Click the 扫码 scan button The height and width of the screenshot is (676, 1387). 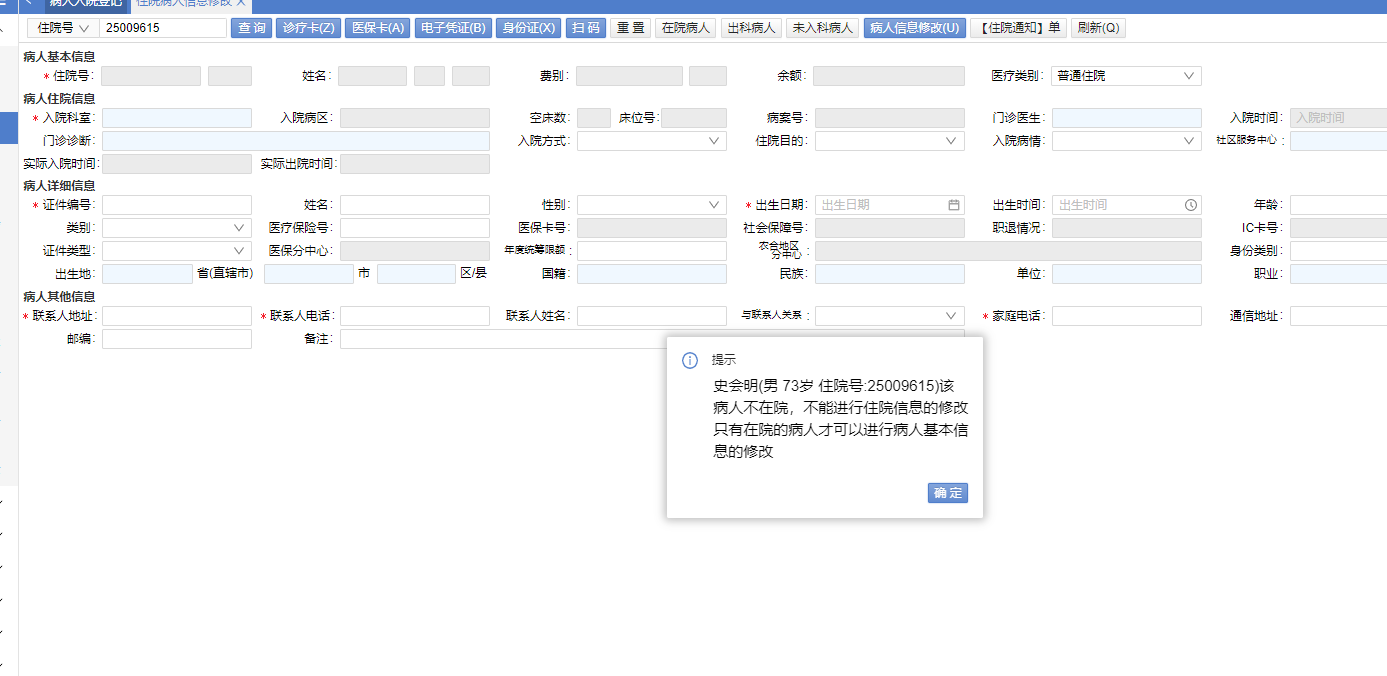pyautogui.click(x=585, y=28)
